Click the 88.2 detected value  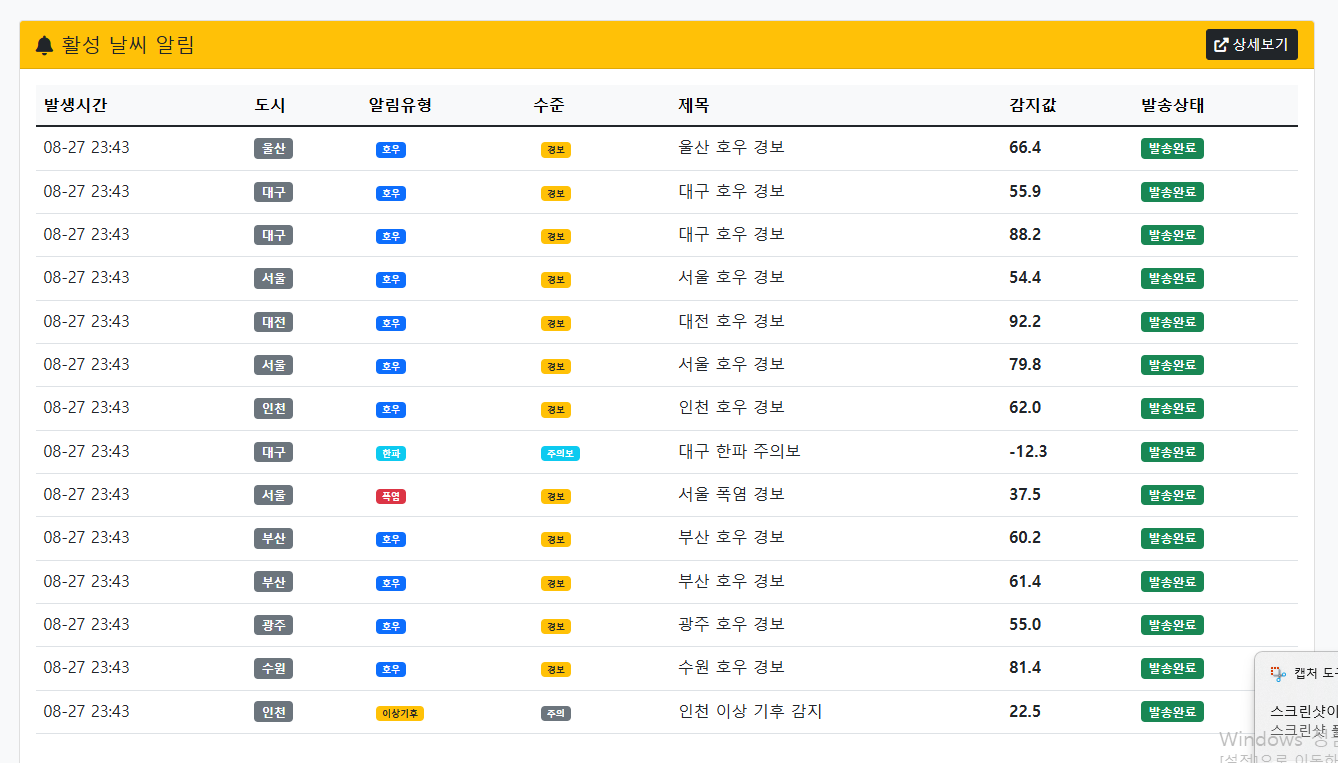[1025, 234]
